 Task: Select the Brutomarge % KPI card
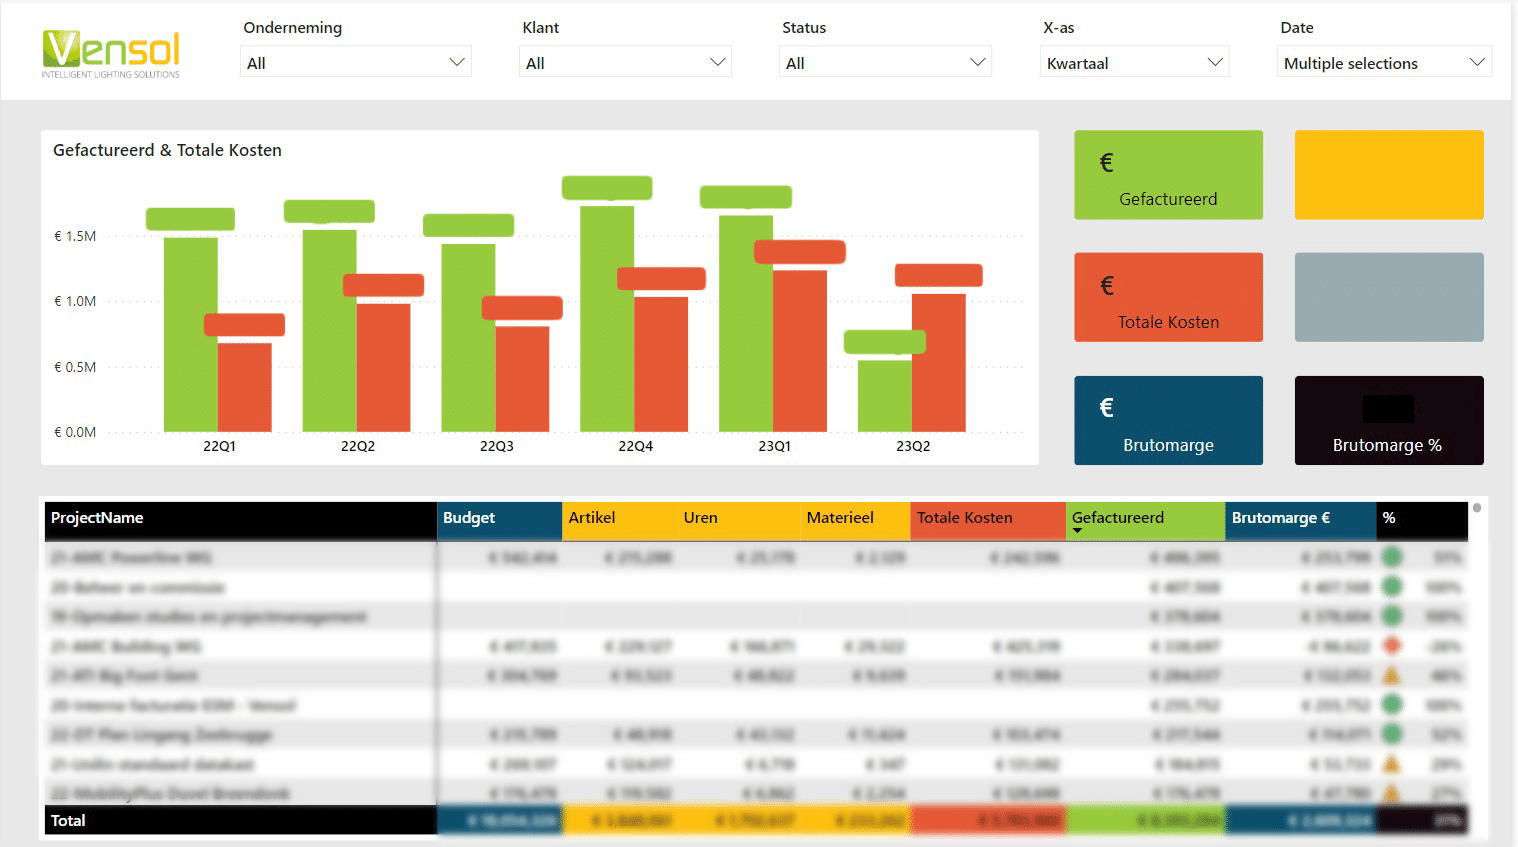pyautogui.click(x=1388, y=420)
